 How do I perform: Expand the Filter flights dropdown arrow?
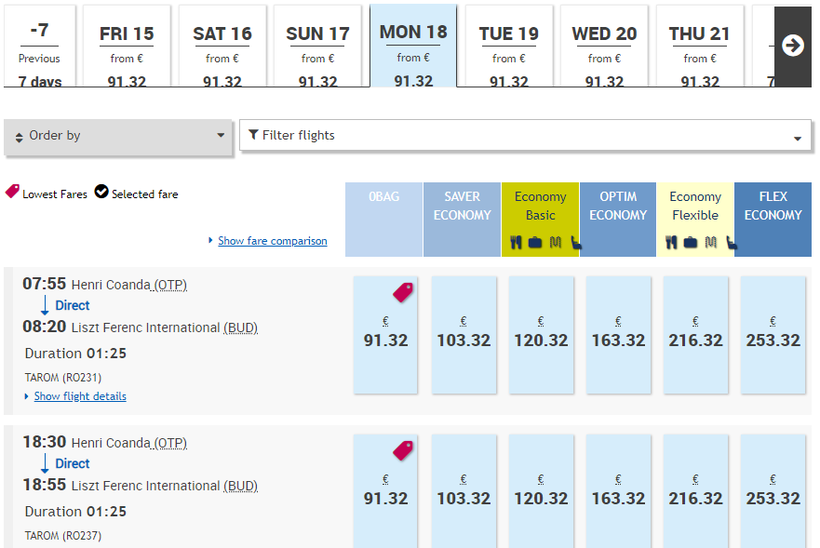coord(797,138)
